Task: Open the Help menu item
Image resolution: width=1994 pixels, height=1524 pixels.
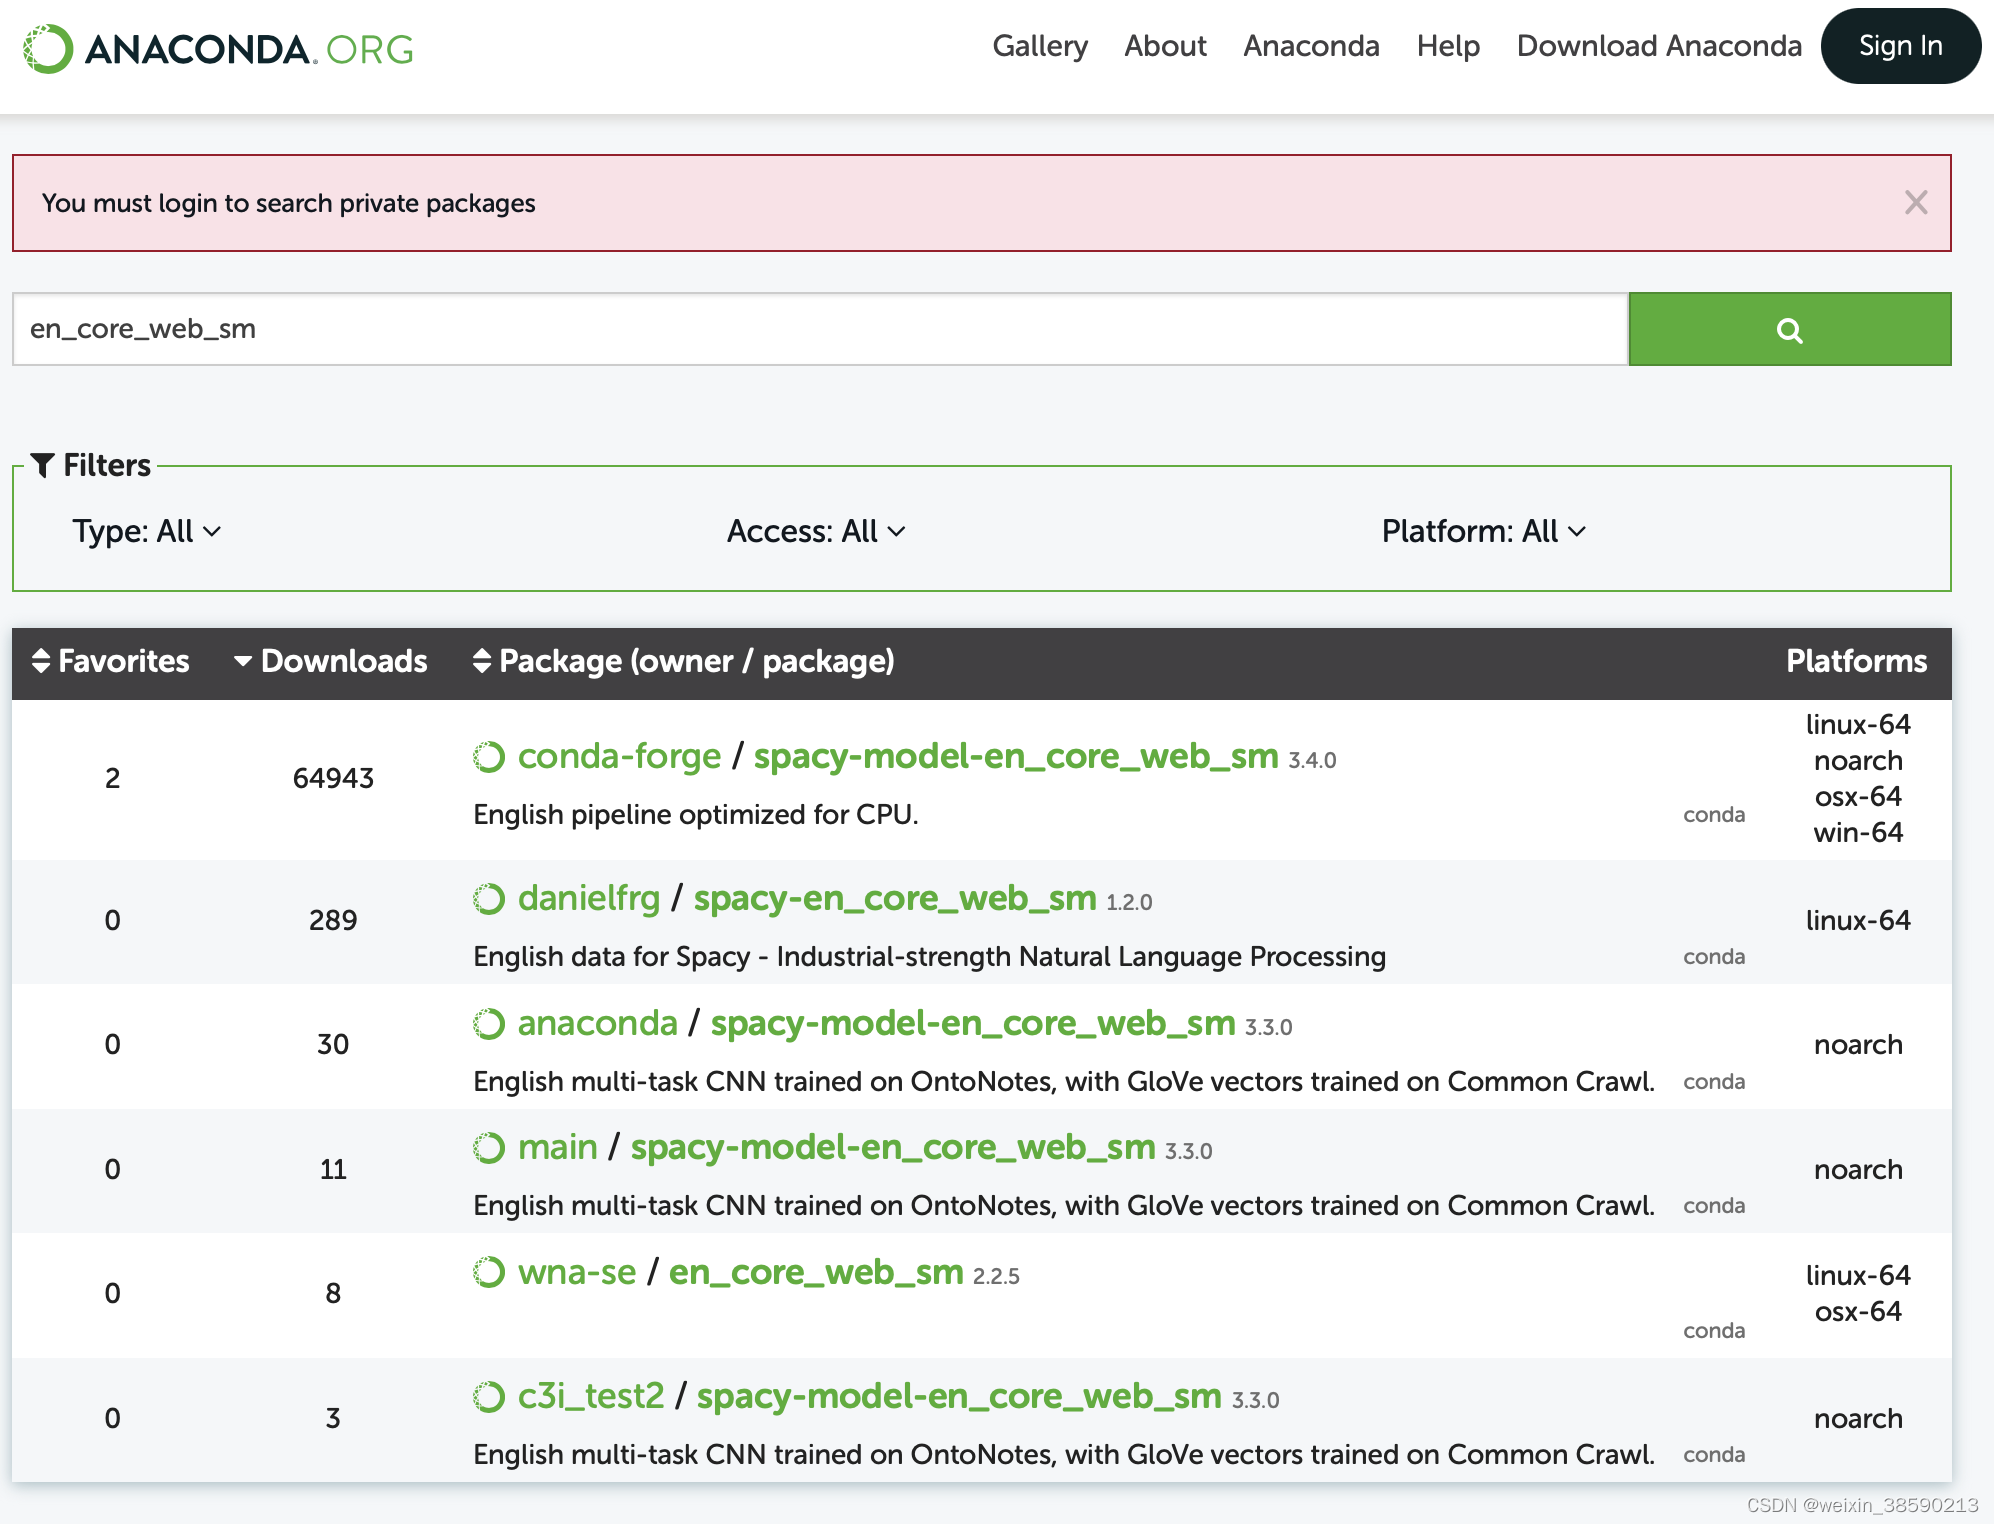Action: (1447, 46)
